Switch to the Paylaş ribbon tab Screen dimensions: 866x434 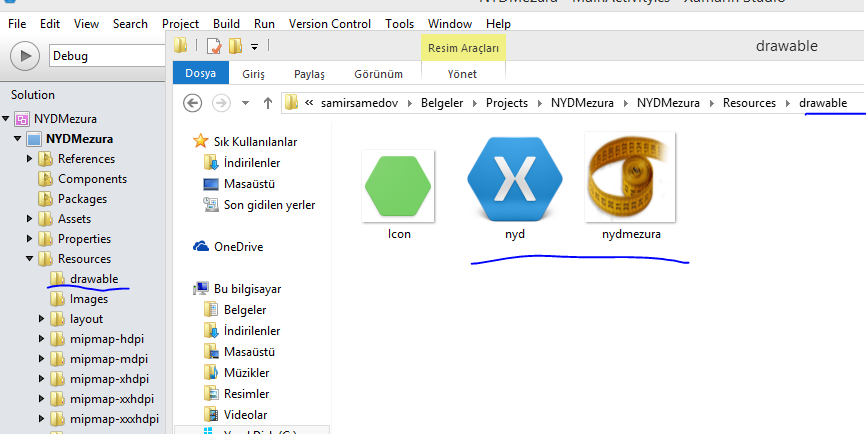(309, 74)
